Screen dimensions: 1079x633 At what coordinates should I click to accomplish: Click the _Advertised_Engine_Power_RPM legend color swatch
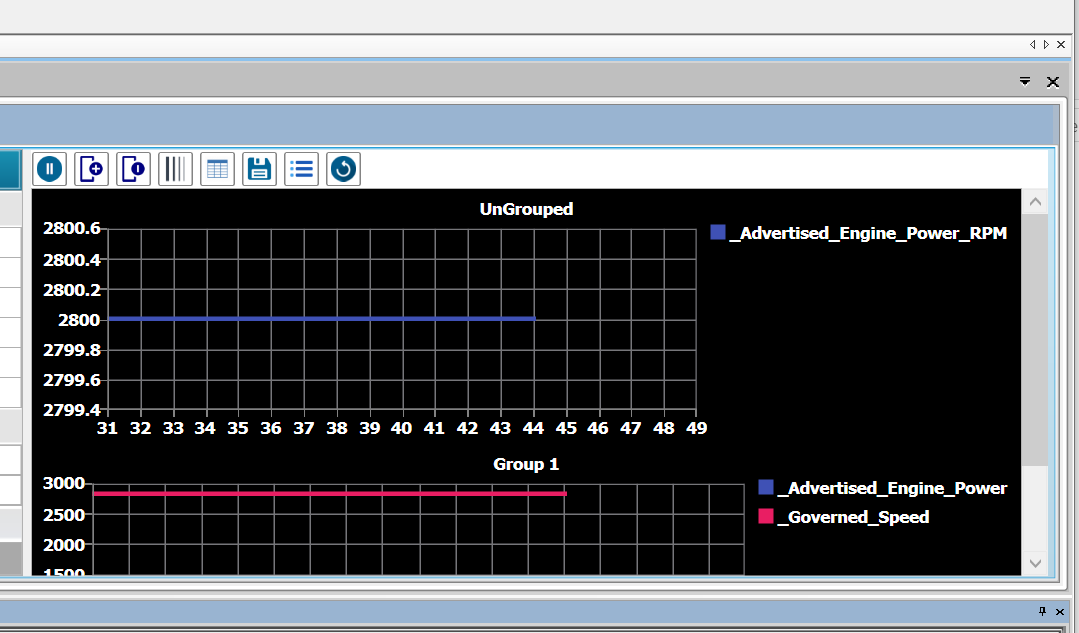pyautogui.click(x=718, y=233)
